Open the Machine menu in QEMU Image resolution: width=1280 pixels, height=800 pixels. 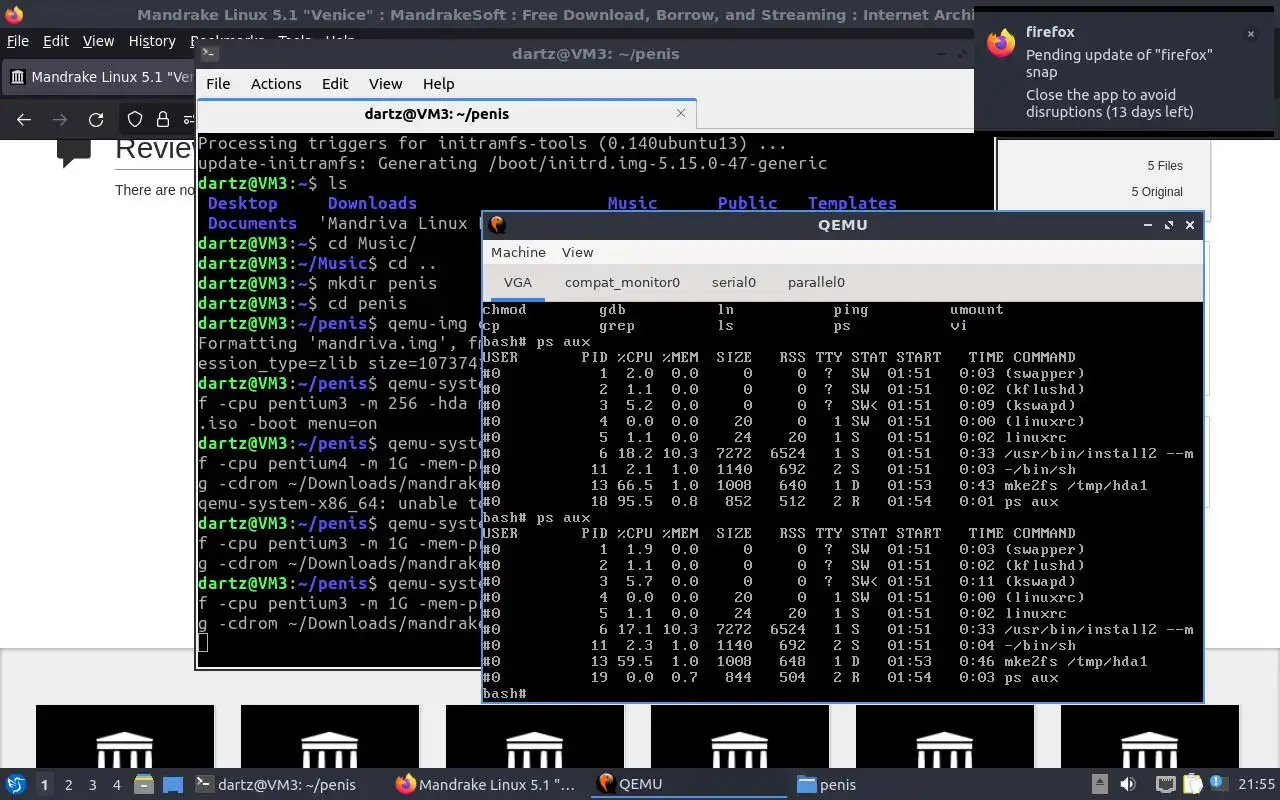coord(518,252)
